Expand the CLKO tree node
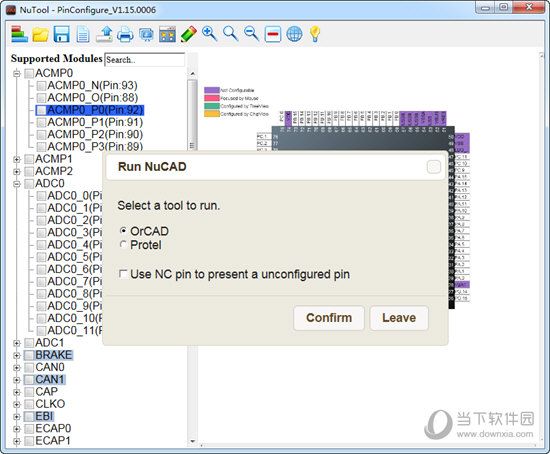This screenshot has height=454, width=550. [16, 405]
